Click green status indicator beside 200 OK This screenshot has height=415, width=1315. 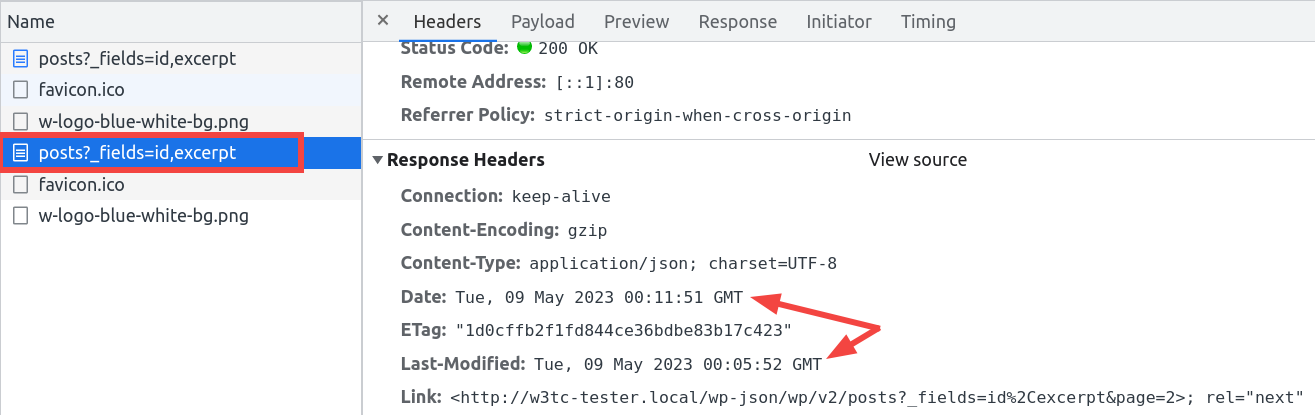pos(524,47)
